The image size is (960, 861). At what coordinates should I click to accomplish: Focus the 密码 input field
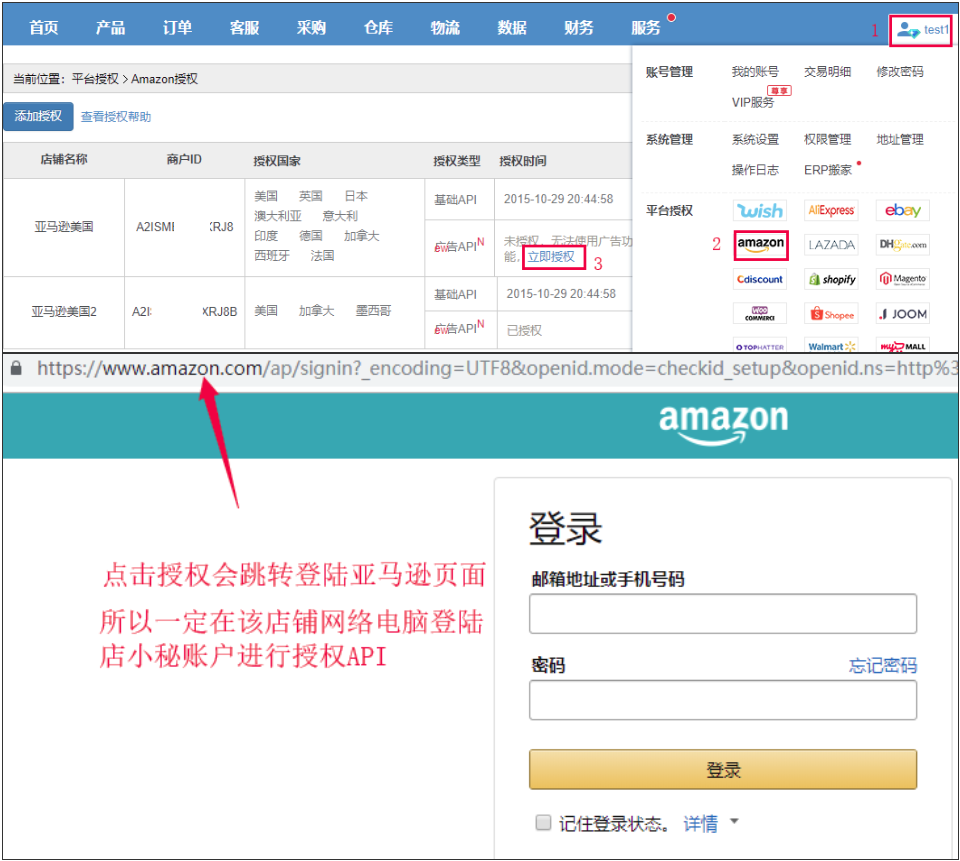coord(722,699)
